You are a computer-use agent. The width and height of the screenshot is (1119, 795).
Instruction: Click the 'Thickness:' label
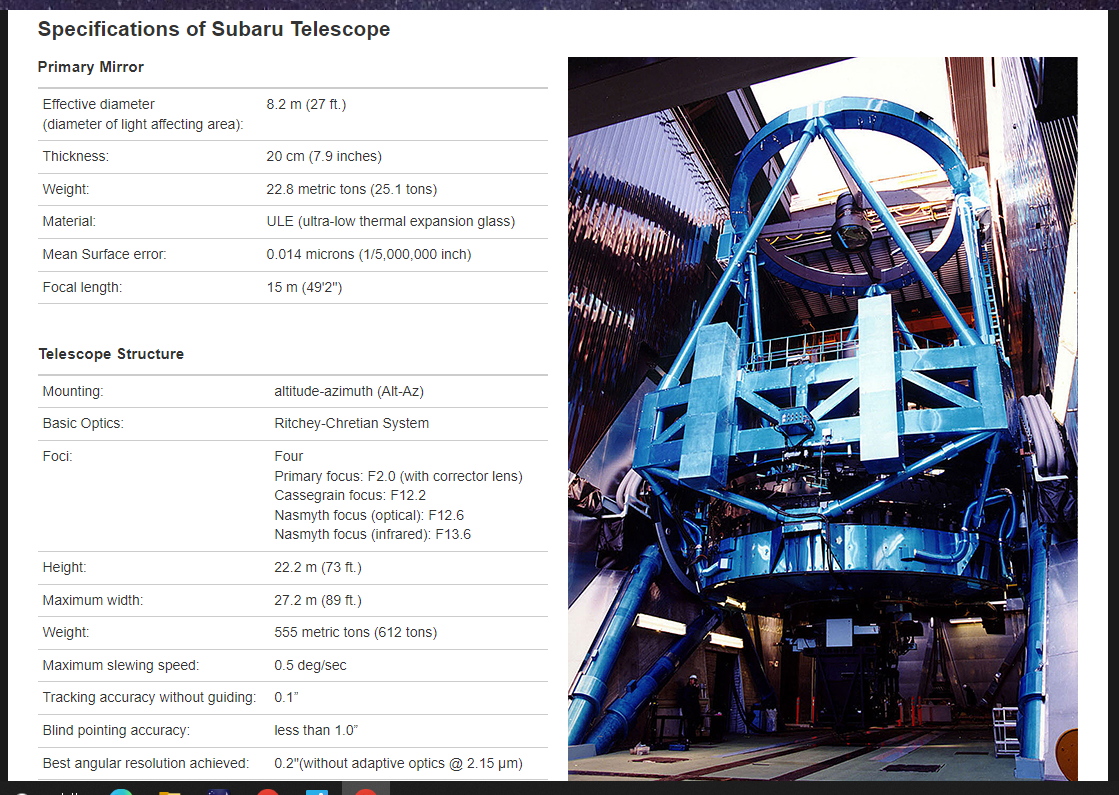pos(76,156)
